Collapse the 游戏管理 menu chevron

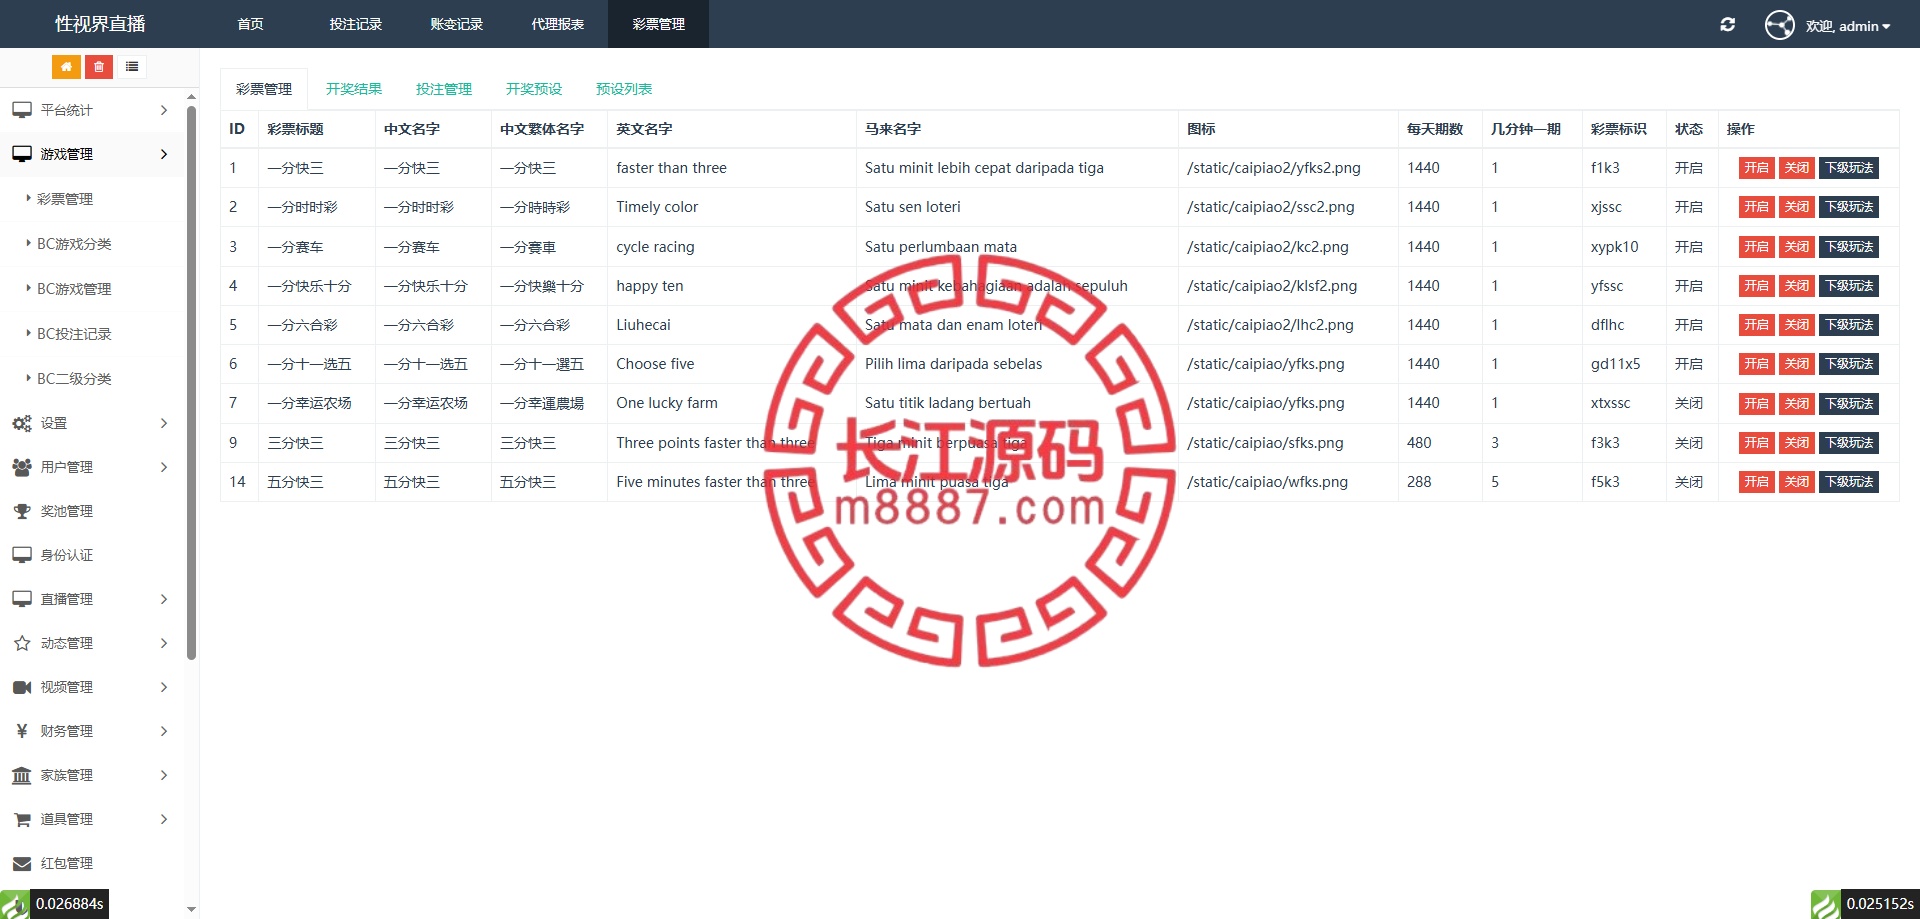(164, 154)
